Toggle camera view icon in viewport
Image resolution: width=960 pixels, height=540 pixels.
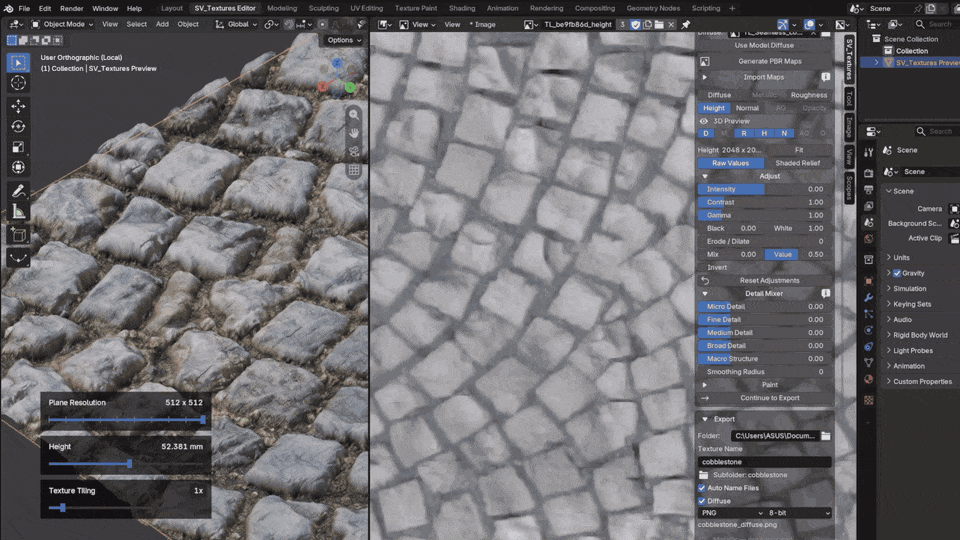(354, 152)
